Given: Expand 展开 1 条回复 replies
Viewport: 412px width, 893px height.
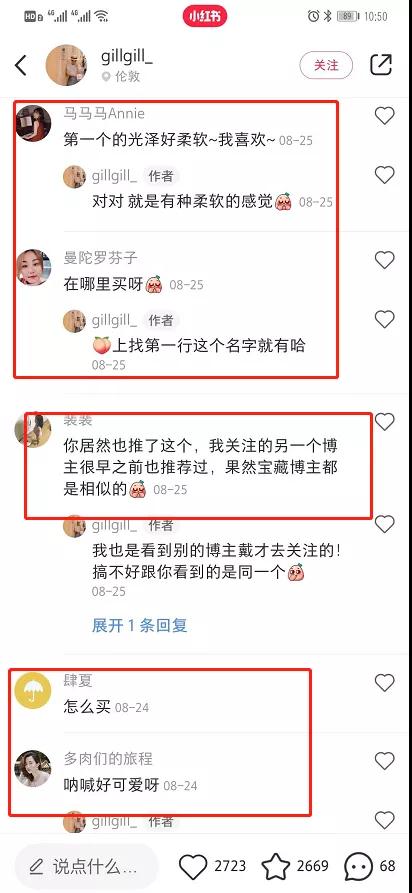Looking at the screenshot, I should point(140,626).
